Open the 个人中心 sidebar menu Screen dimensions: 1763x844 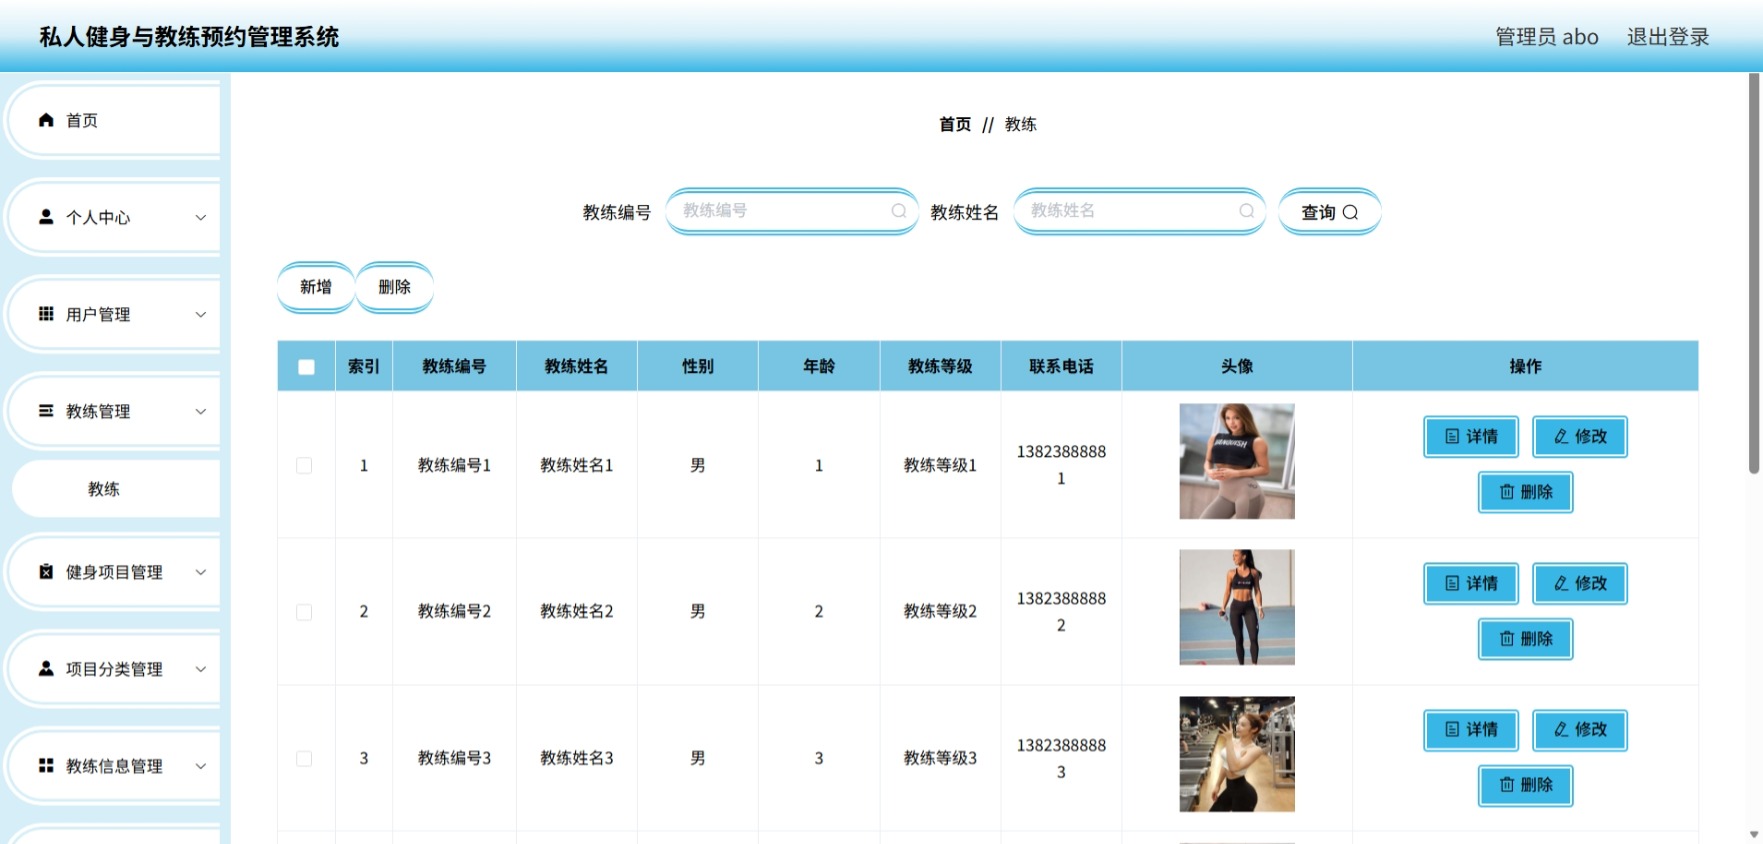(114, 217)
